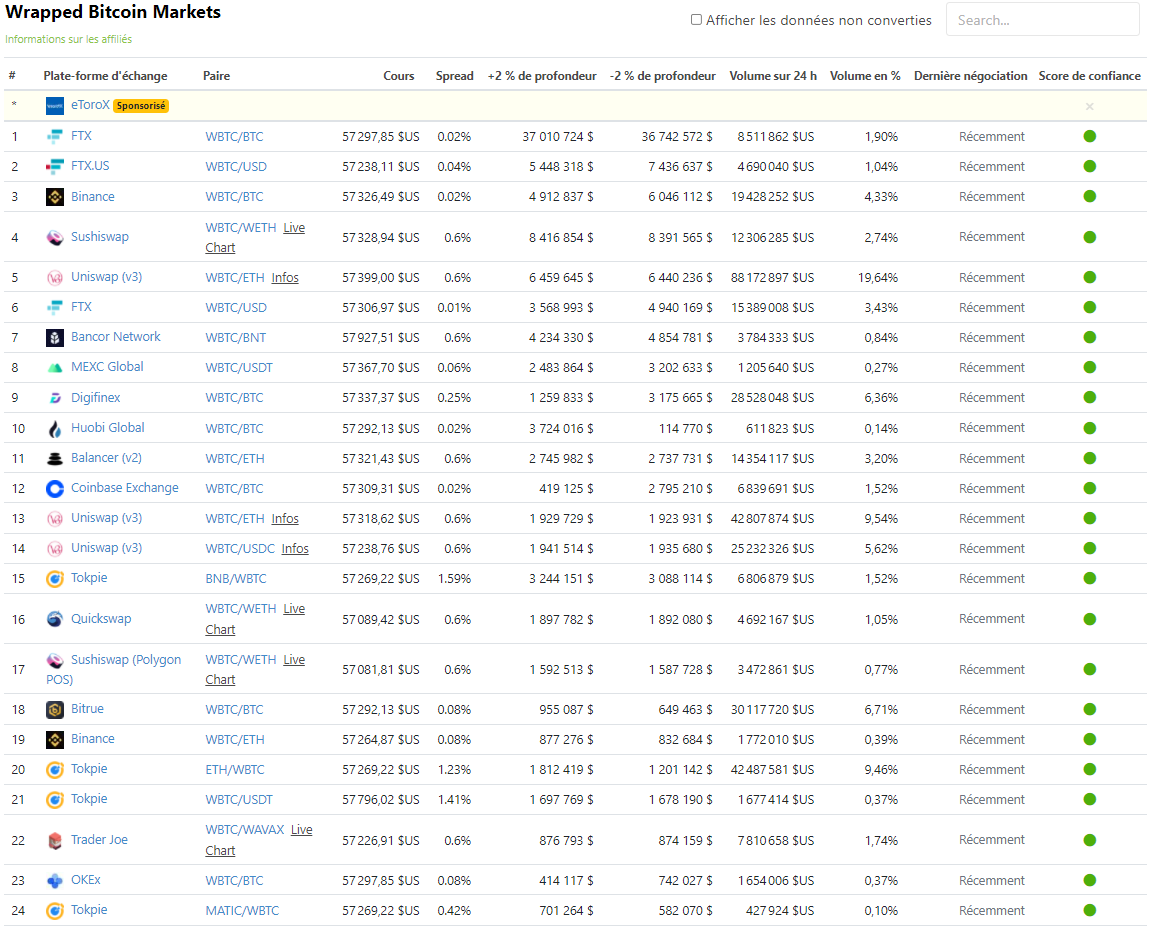Open the eToroX exchange link

click(90, 105)
